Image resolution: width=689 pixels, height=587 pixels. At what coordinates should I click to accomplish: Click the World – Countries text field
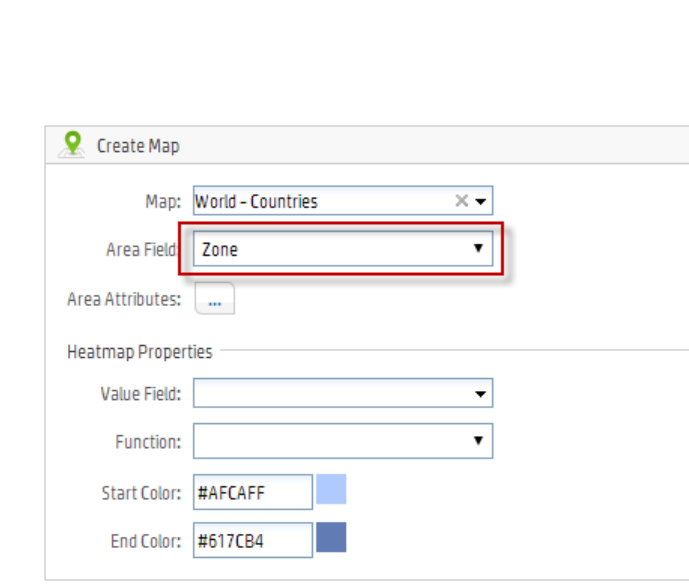(x=320, y=201)
